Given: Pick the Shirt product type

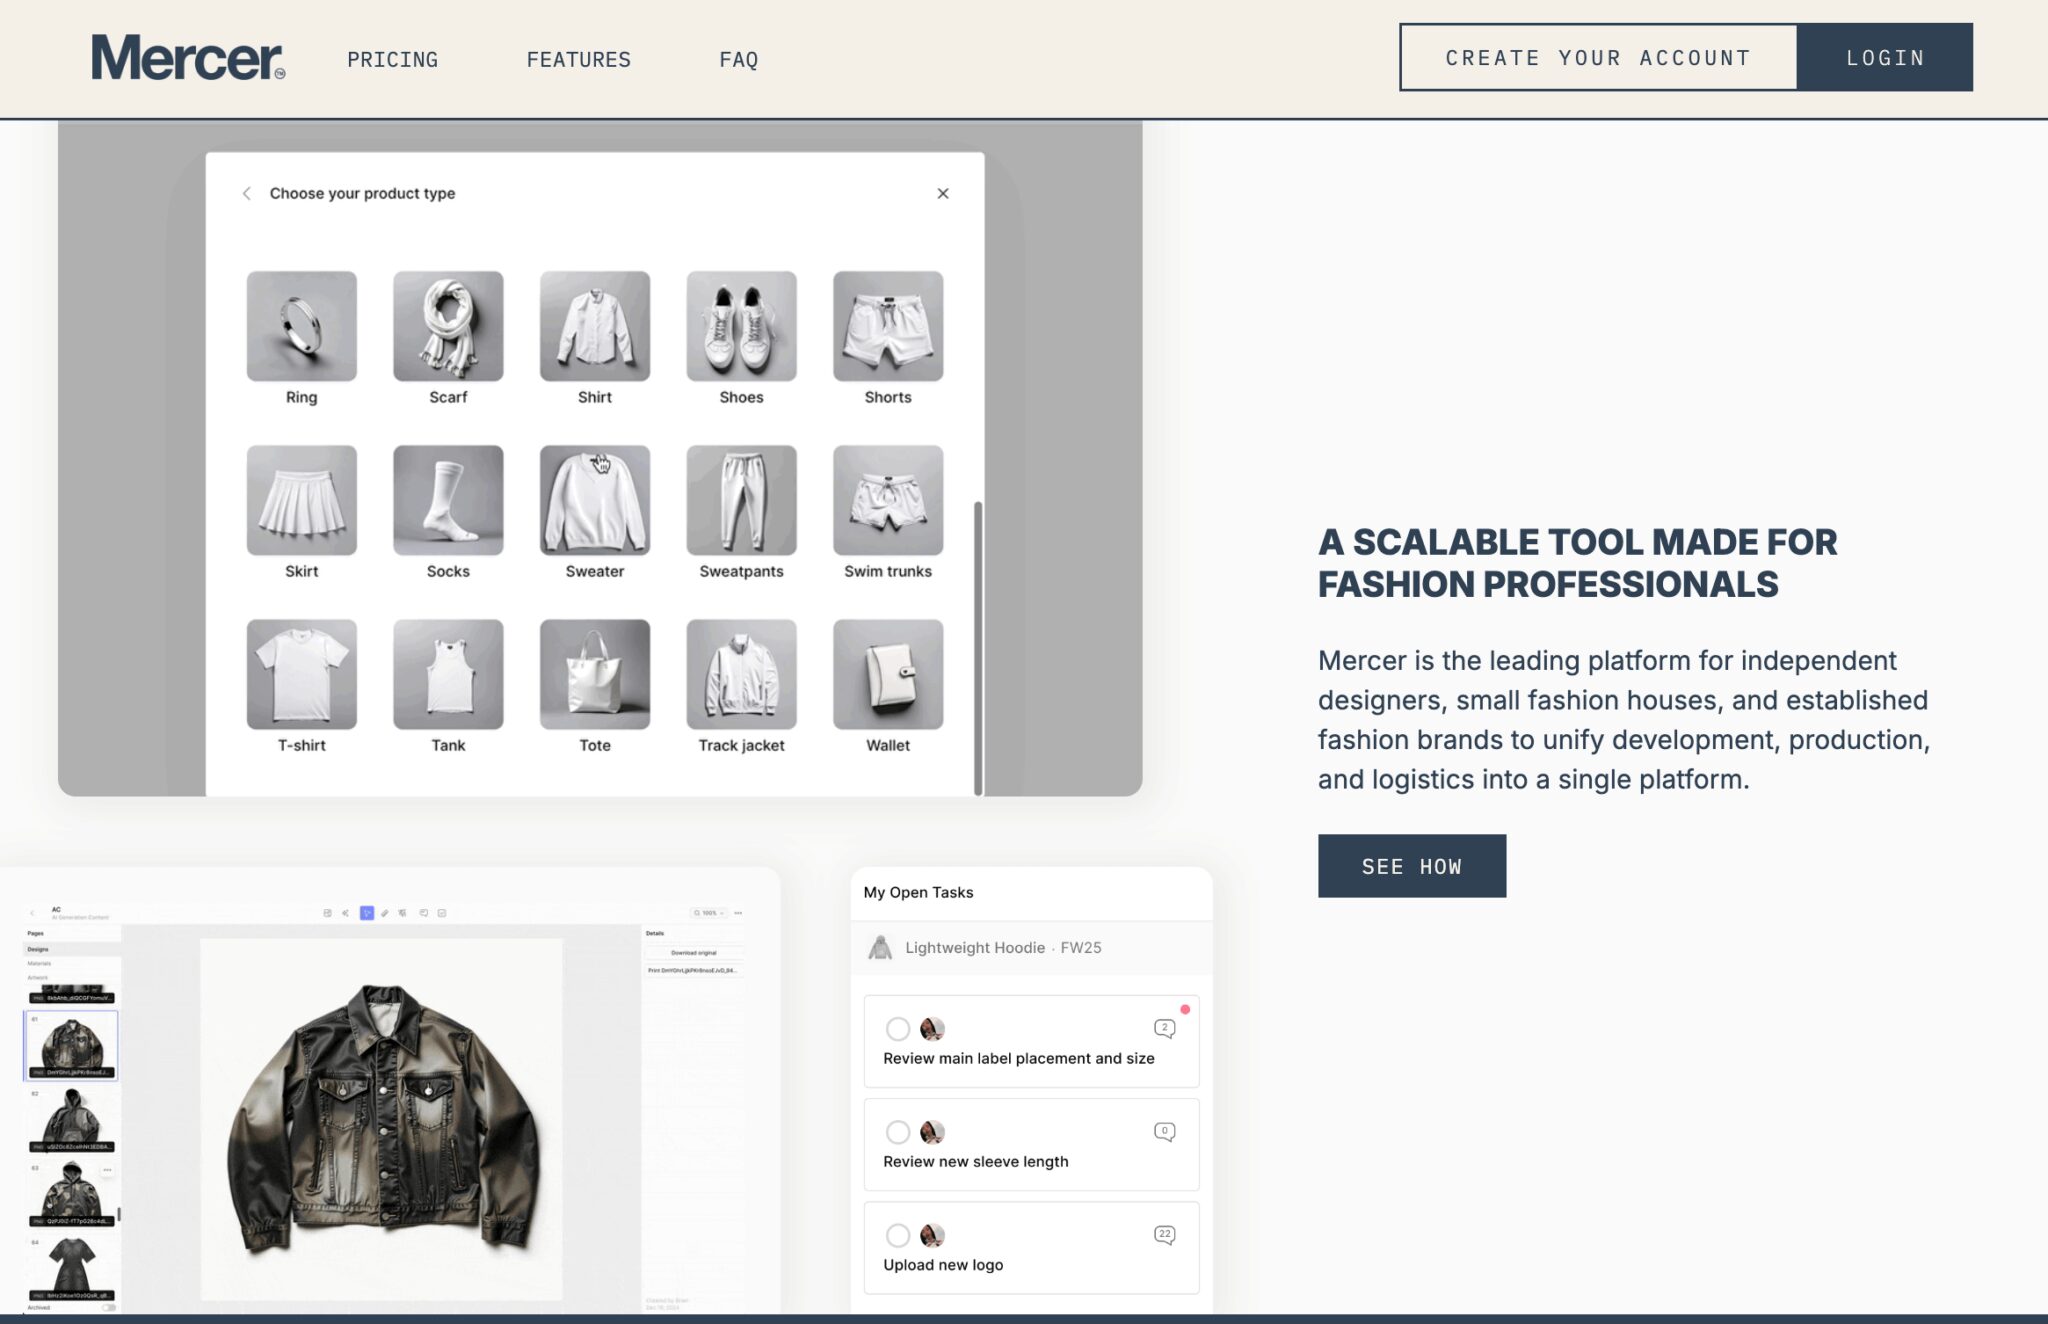Looking at the screenshot, I should tap(595, 338).
